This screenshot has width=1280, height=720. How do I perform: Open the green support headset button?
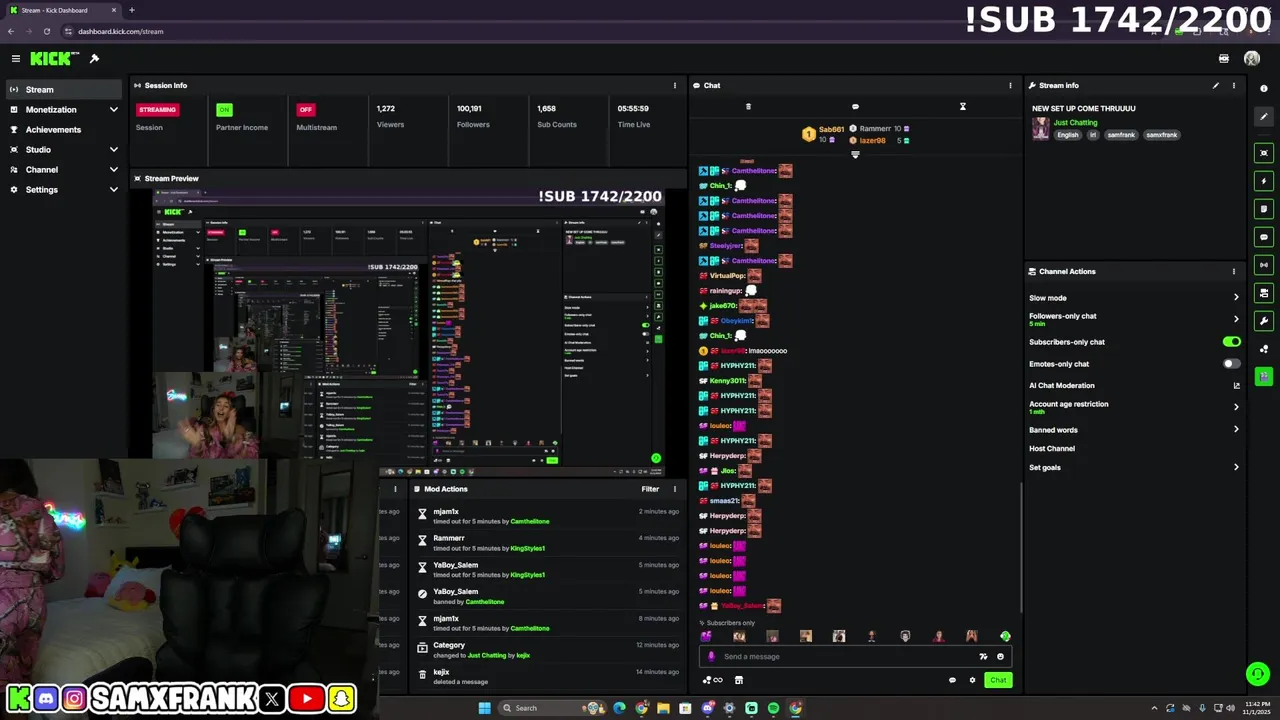[1258, 673]
